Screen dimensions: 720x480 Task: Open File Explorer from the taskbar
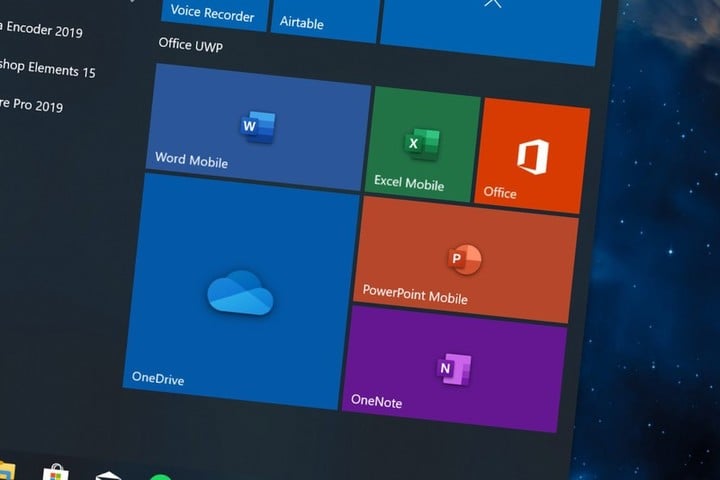click(6, 471)
